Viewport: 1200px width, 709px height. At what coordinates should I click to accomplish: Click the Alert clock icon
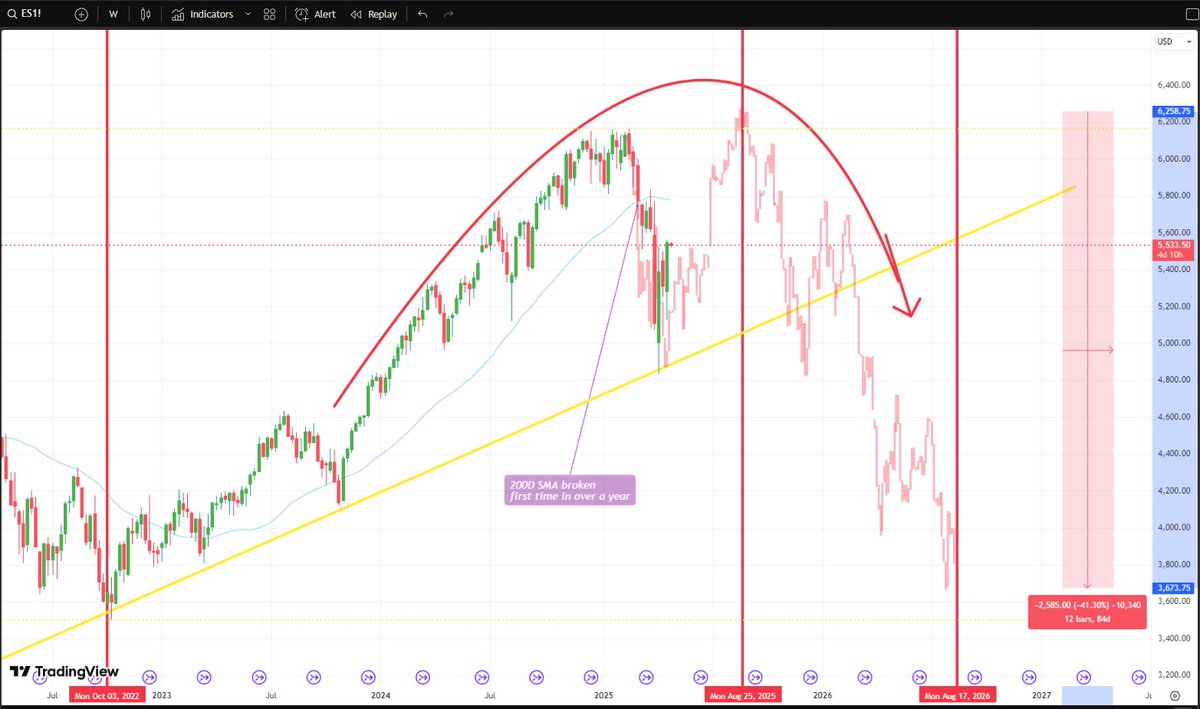pyautogui.click(x=301, y=14)
